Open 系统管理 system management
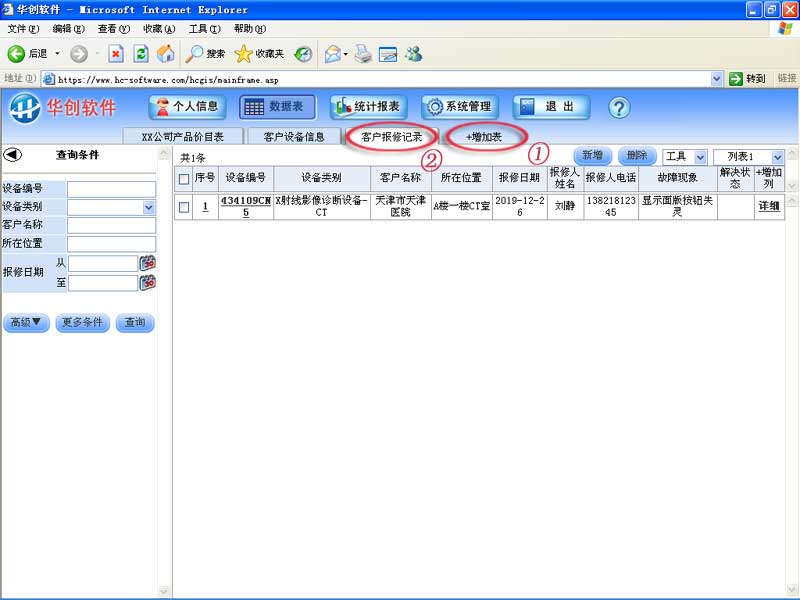This screenshot has height=600, width=800. 460,107
